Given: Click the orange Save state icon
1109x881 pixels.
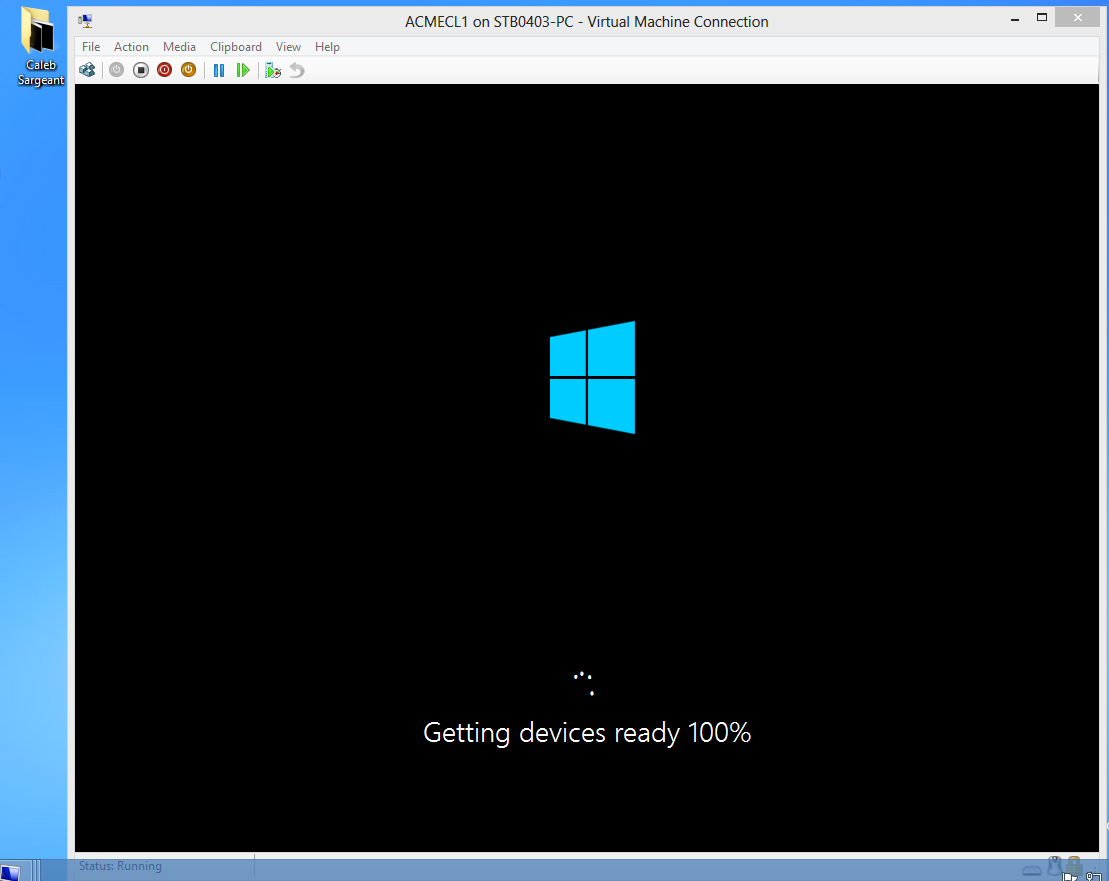Looking at the screenshot, I should 188,70.
